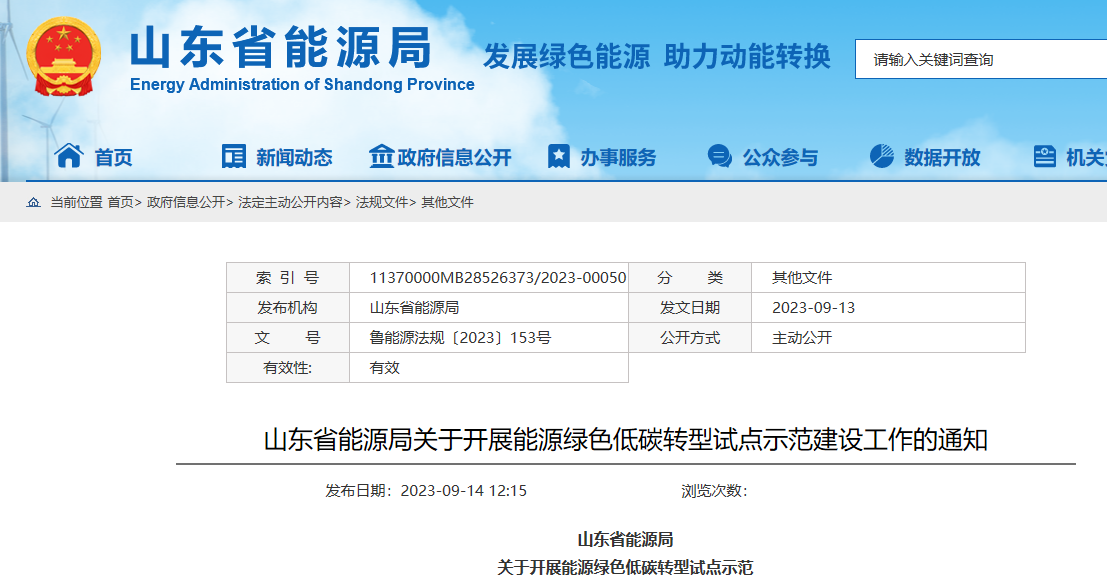Screen dimensions: 1107x584
Task: Click the home house icon in navigation
Action: 69,156
